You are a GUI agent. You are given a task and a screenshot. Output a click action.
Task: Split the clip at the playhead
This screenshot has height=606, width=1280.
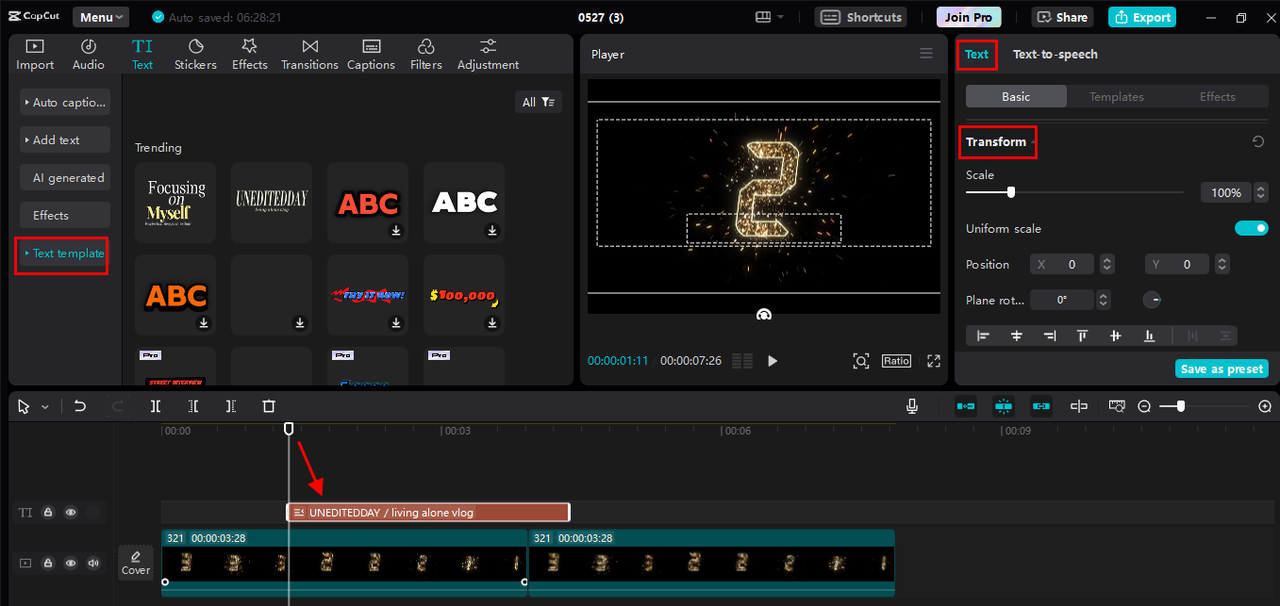pos(155,406)
